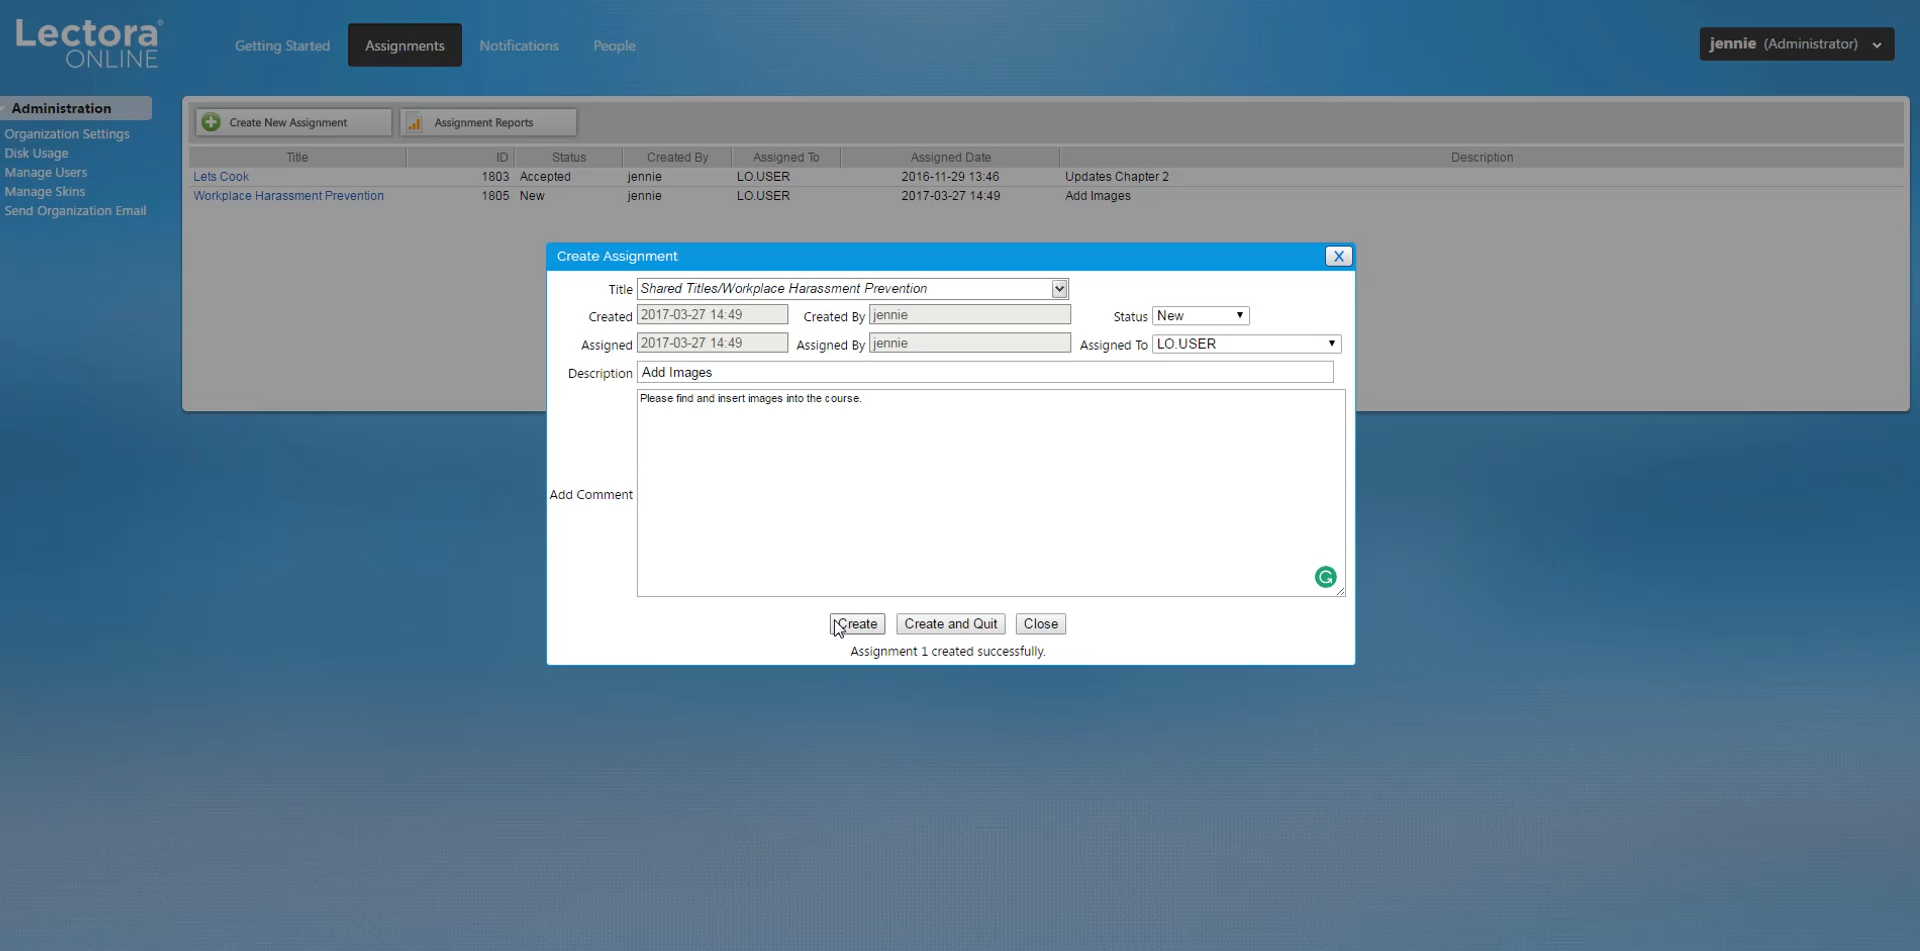
Task: Click the Lectora Online logo
Action: 88,44
